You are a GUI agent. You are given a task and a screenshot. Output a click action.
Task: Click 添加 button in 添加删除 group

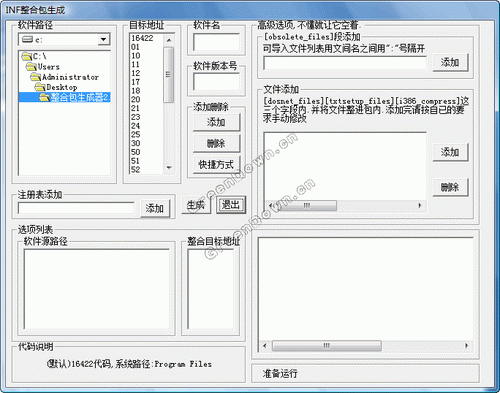[x=216, y=122]
